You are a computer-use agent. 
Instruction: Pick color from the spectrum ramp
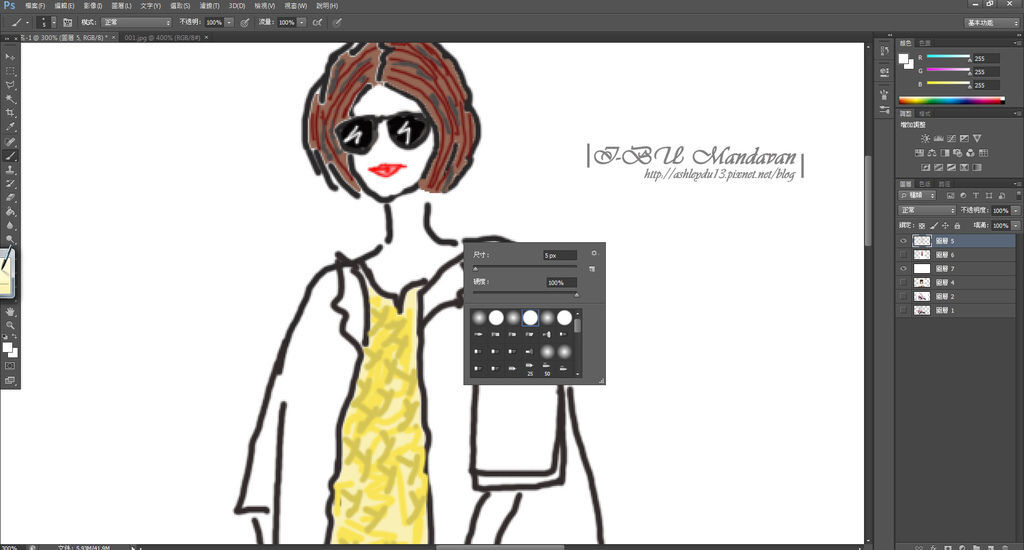[952, 100]
